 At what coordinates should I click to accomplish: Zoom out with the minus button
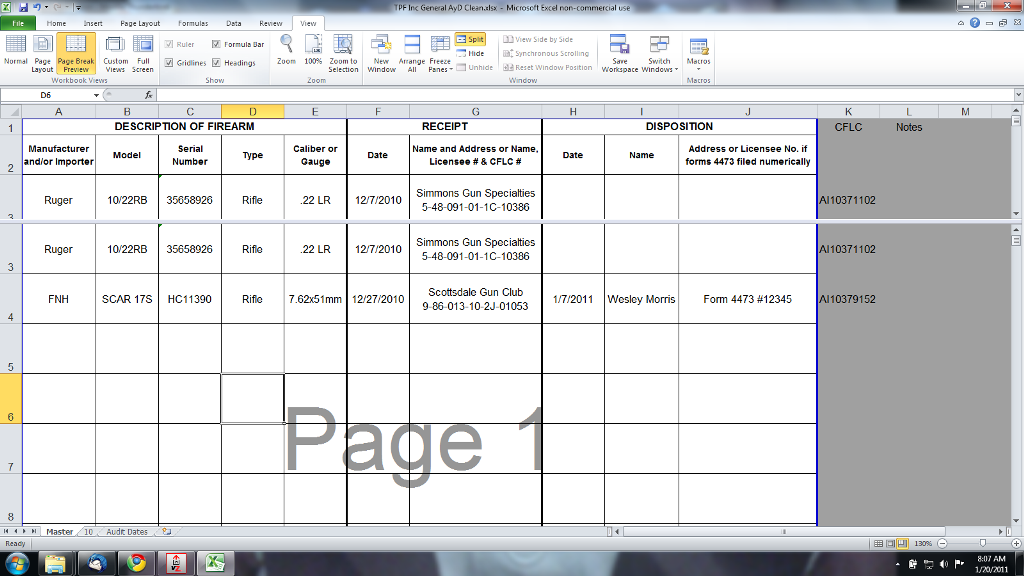942,543
